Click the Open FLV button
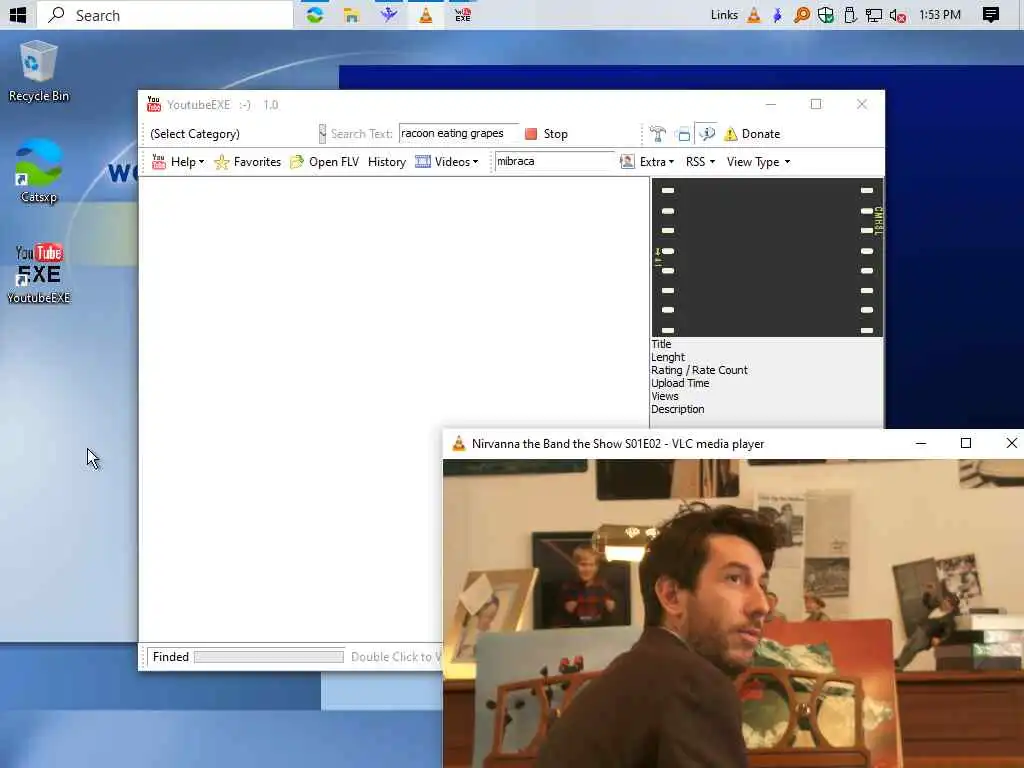 325,162
